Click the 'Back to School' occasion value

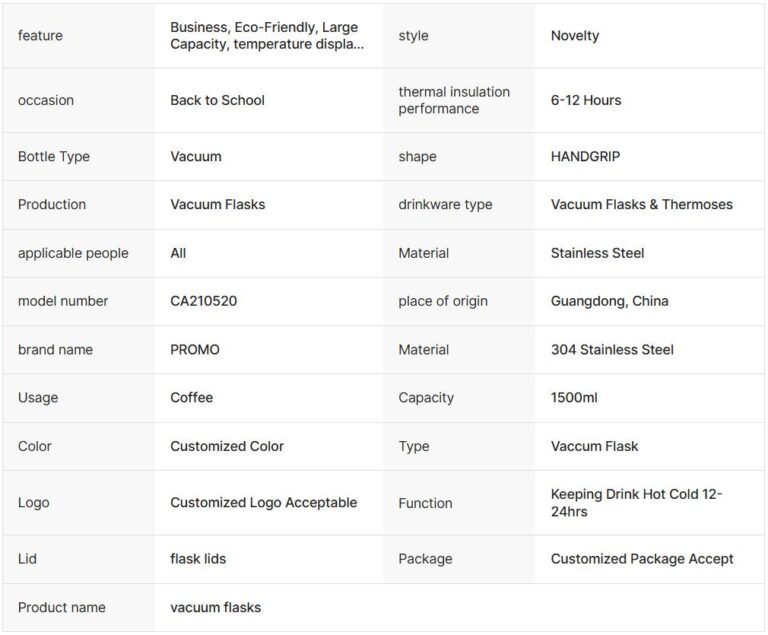(x=217, y=100)
